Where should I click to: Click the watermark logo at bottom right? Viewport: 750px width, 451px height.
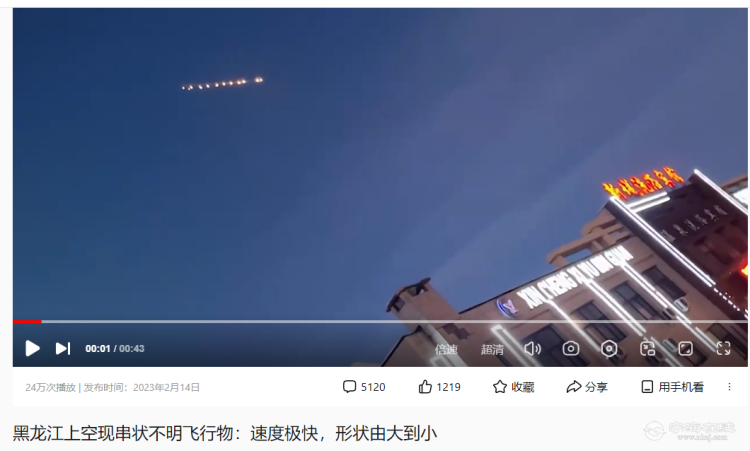[689, 430]
